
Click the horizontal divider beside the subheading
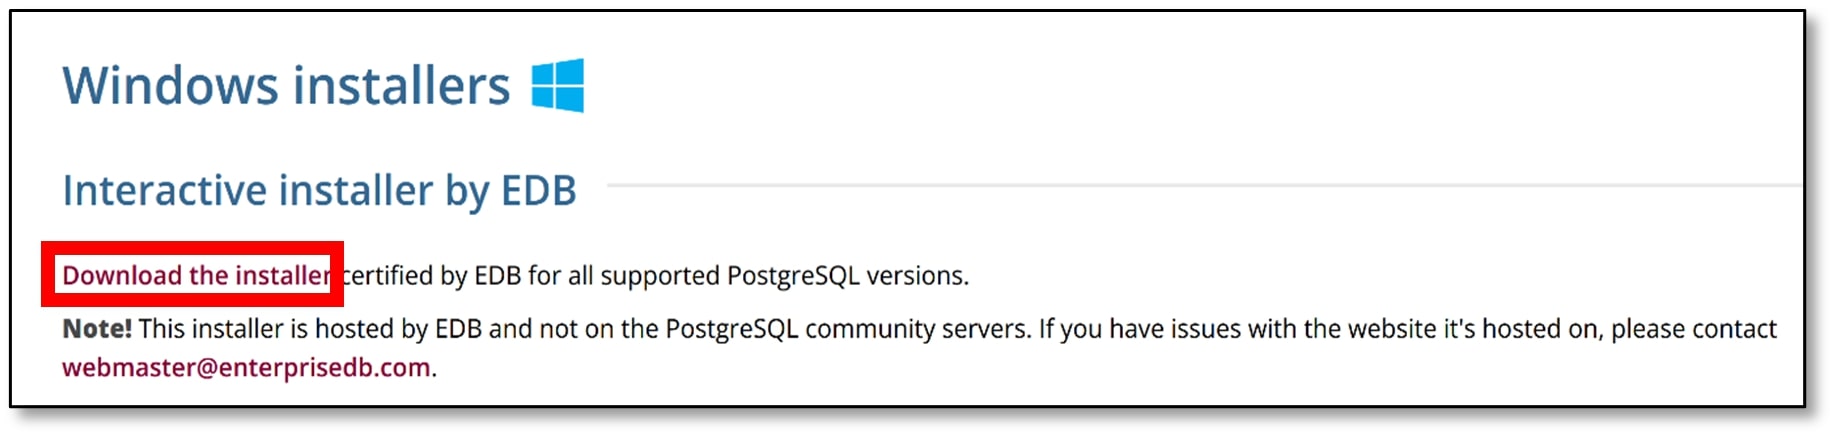(x=1200, y=185)
